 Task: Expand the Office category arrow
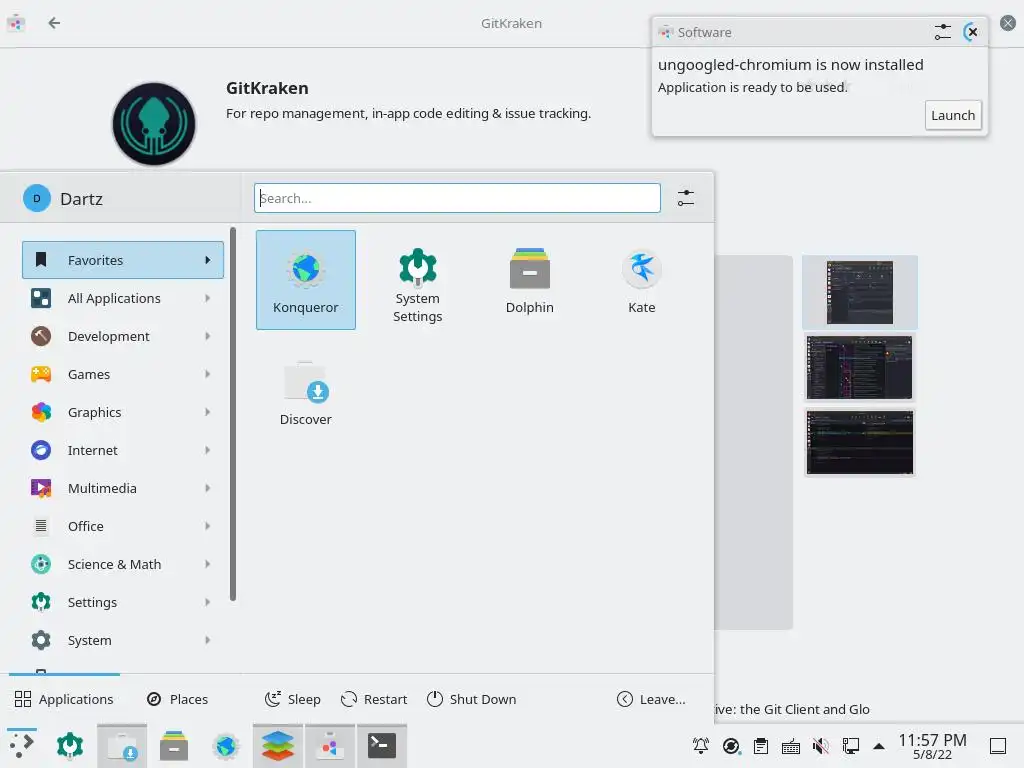[207, 526]
